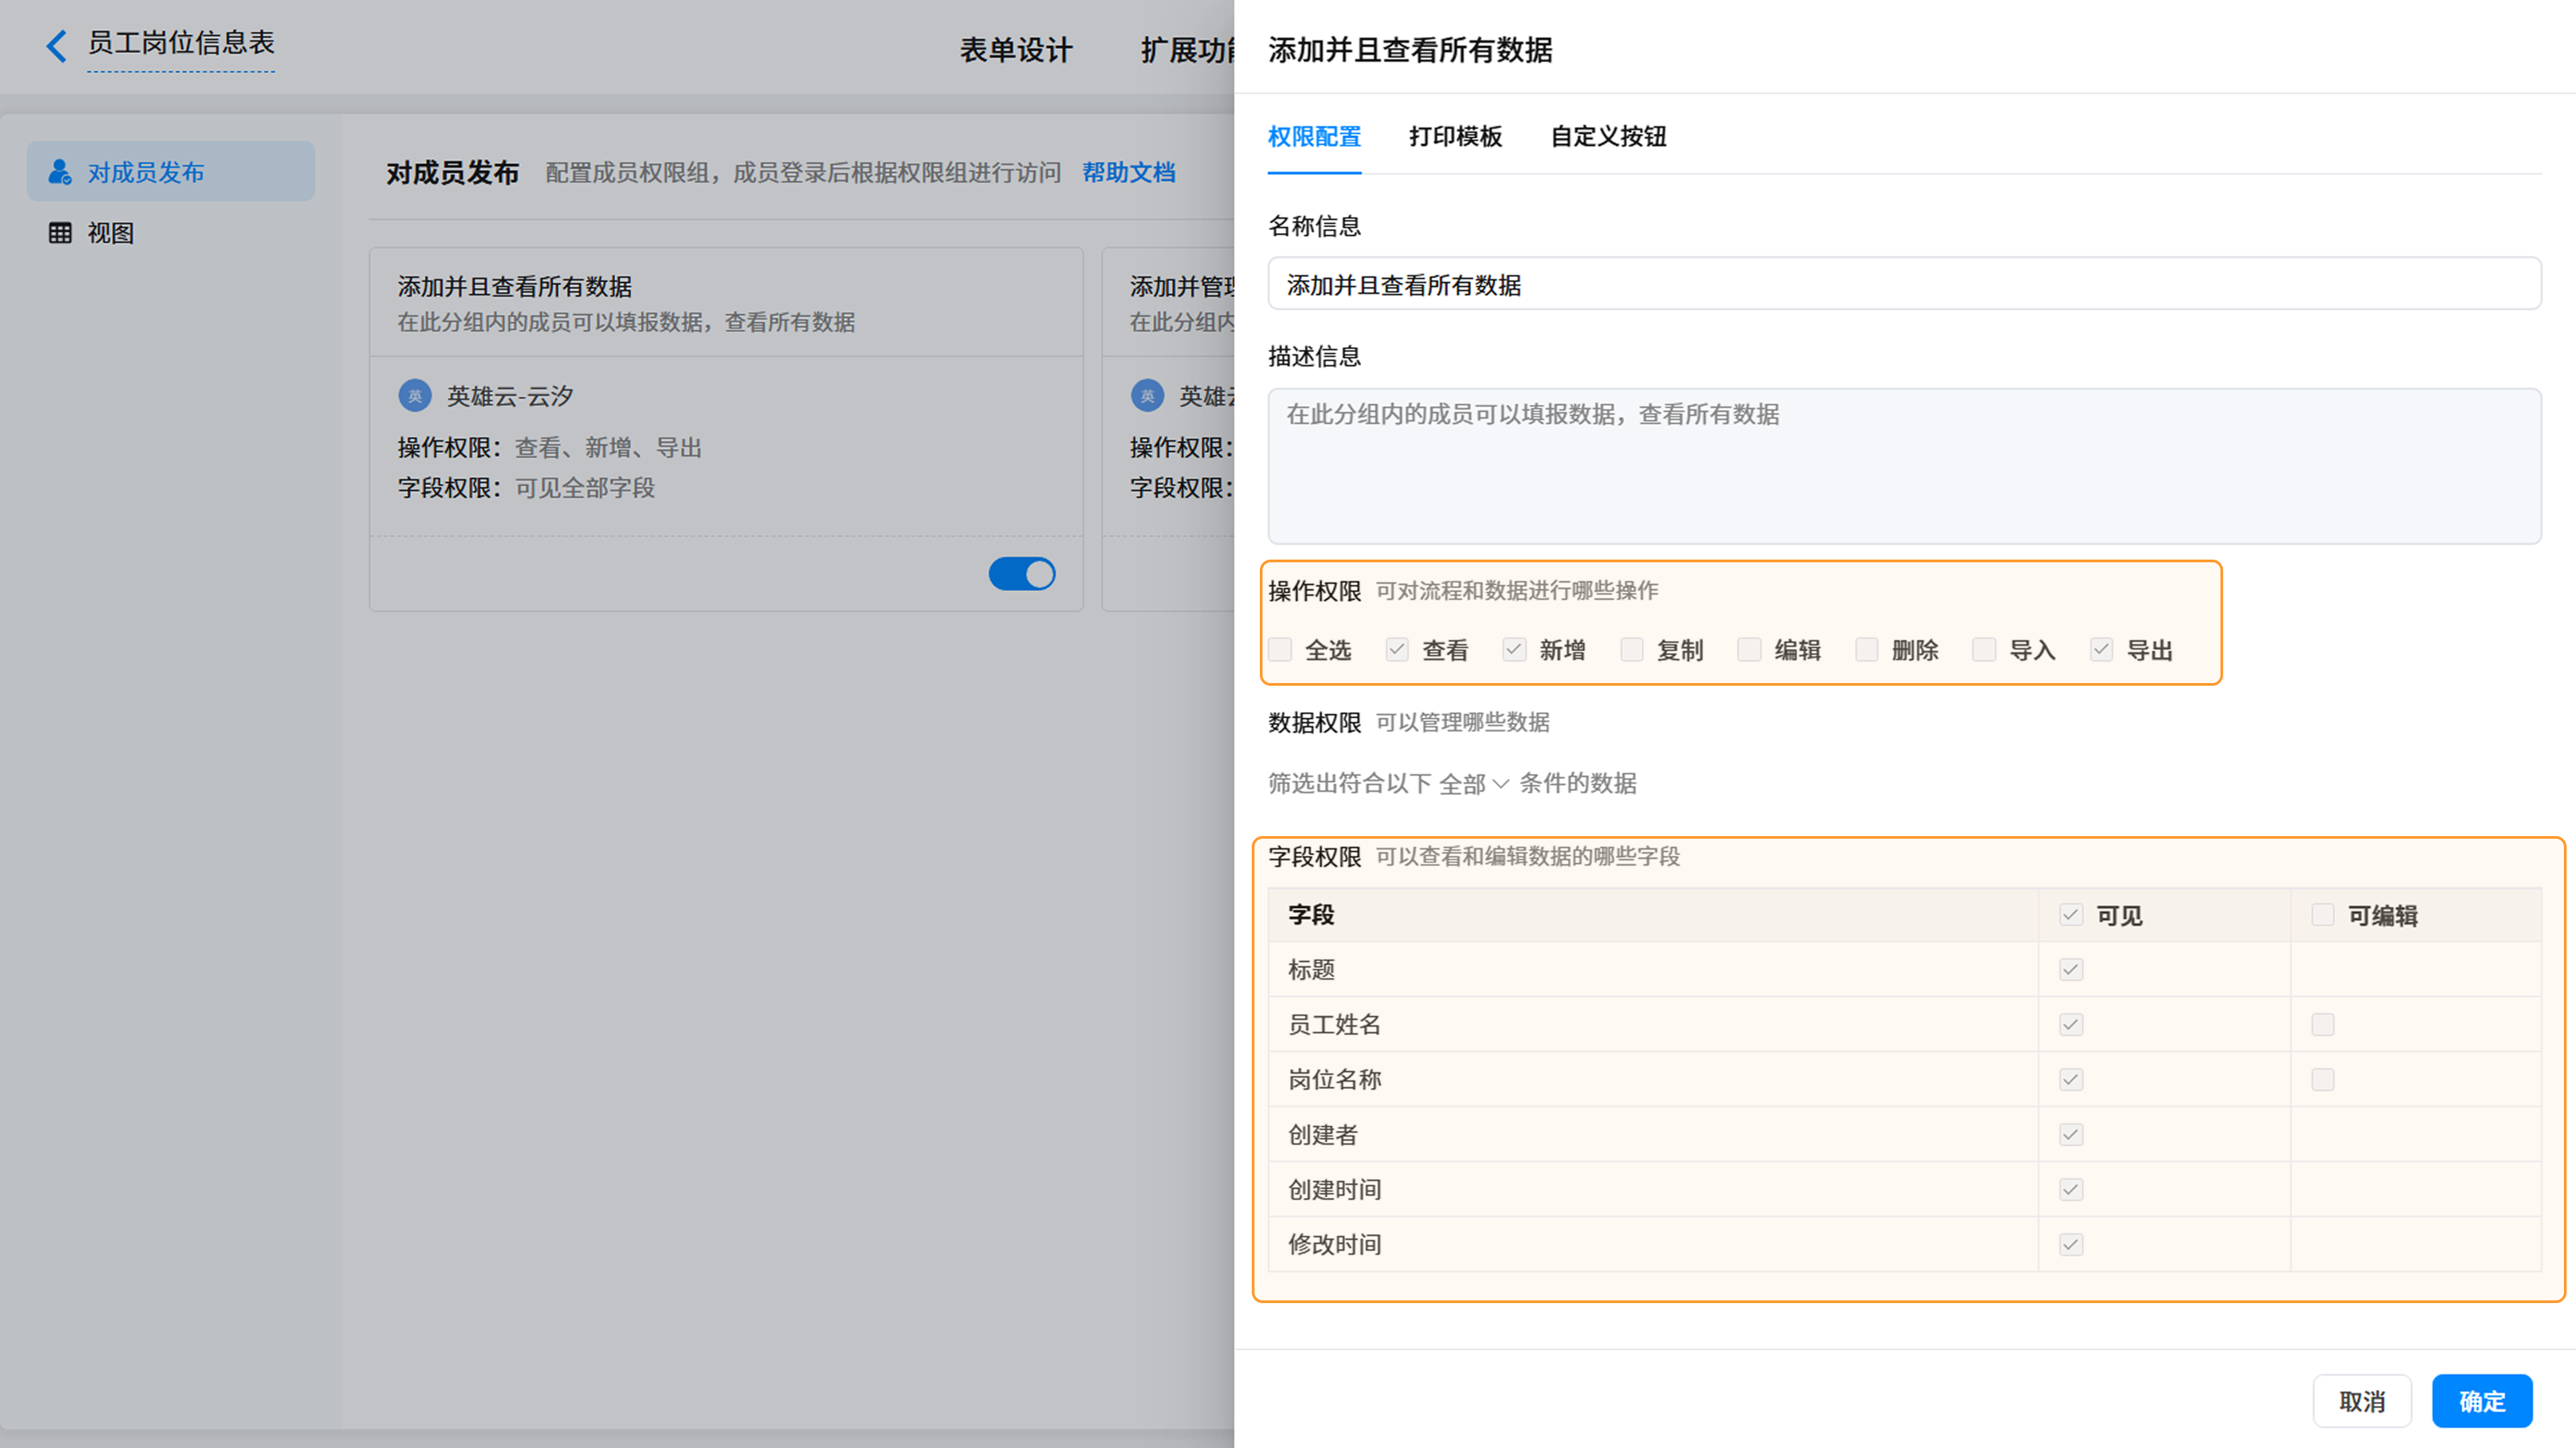Click the 视图 table grid icon
This screenshot has height=1448, width=2576.
pyautogui.click(x=60, y=233)
